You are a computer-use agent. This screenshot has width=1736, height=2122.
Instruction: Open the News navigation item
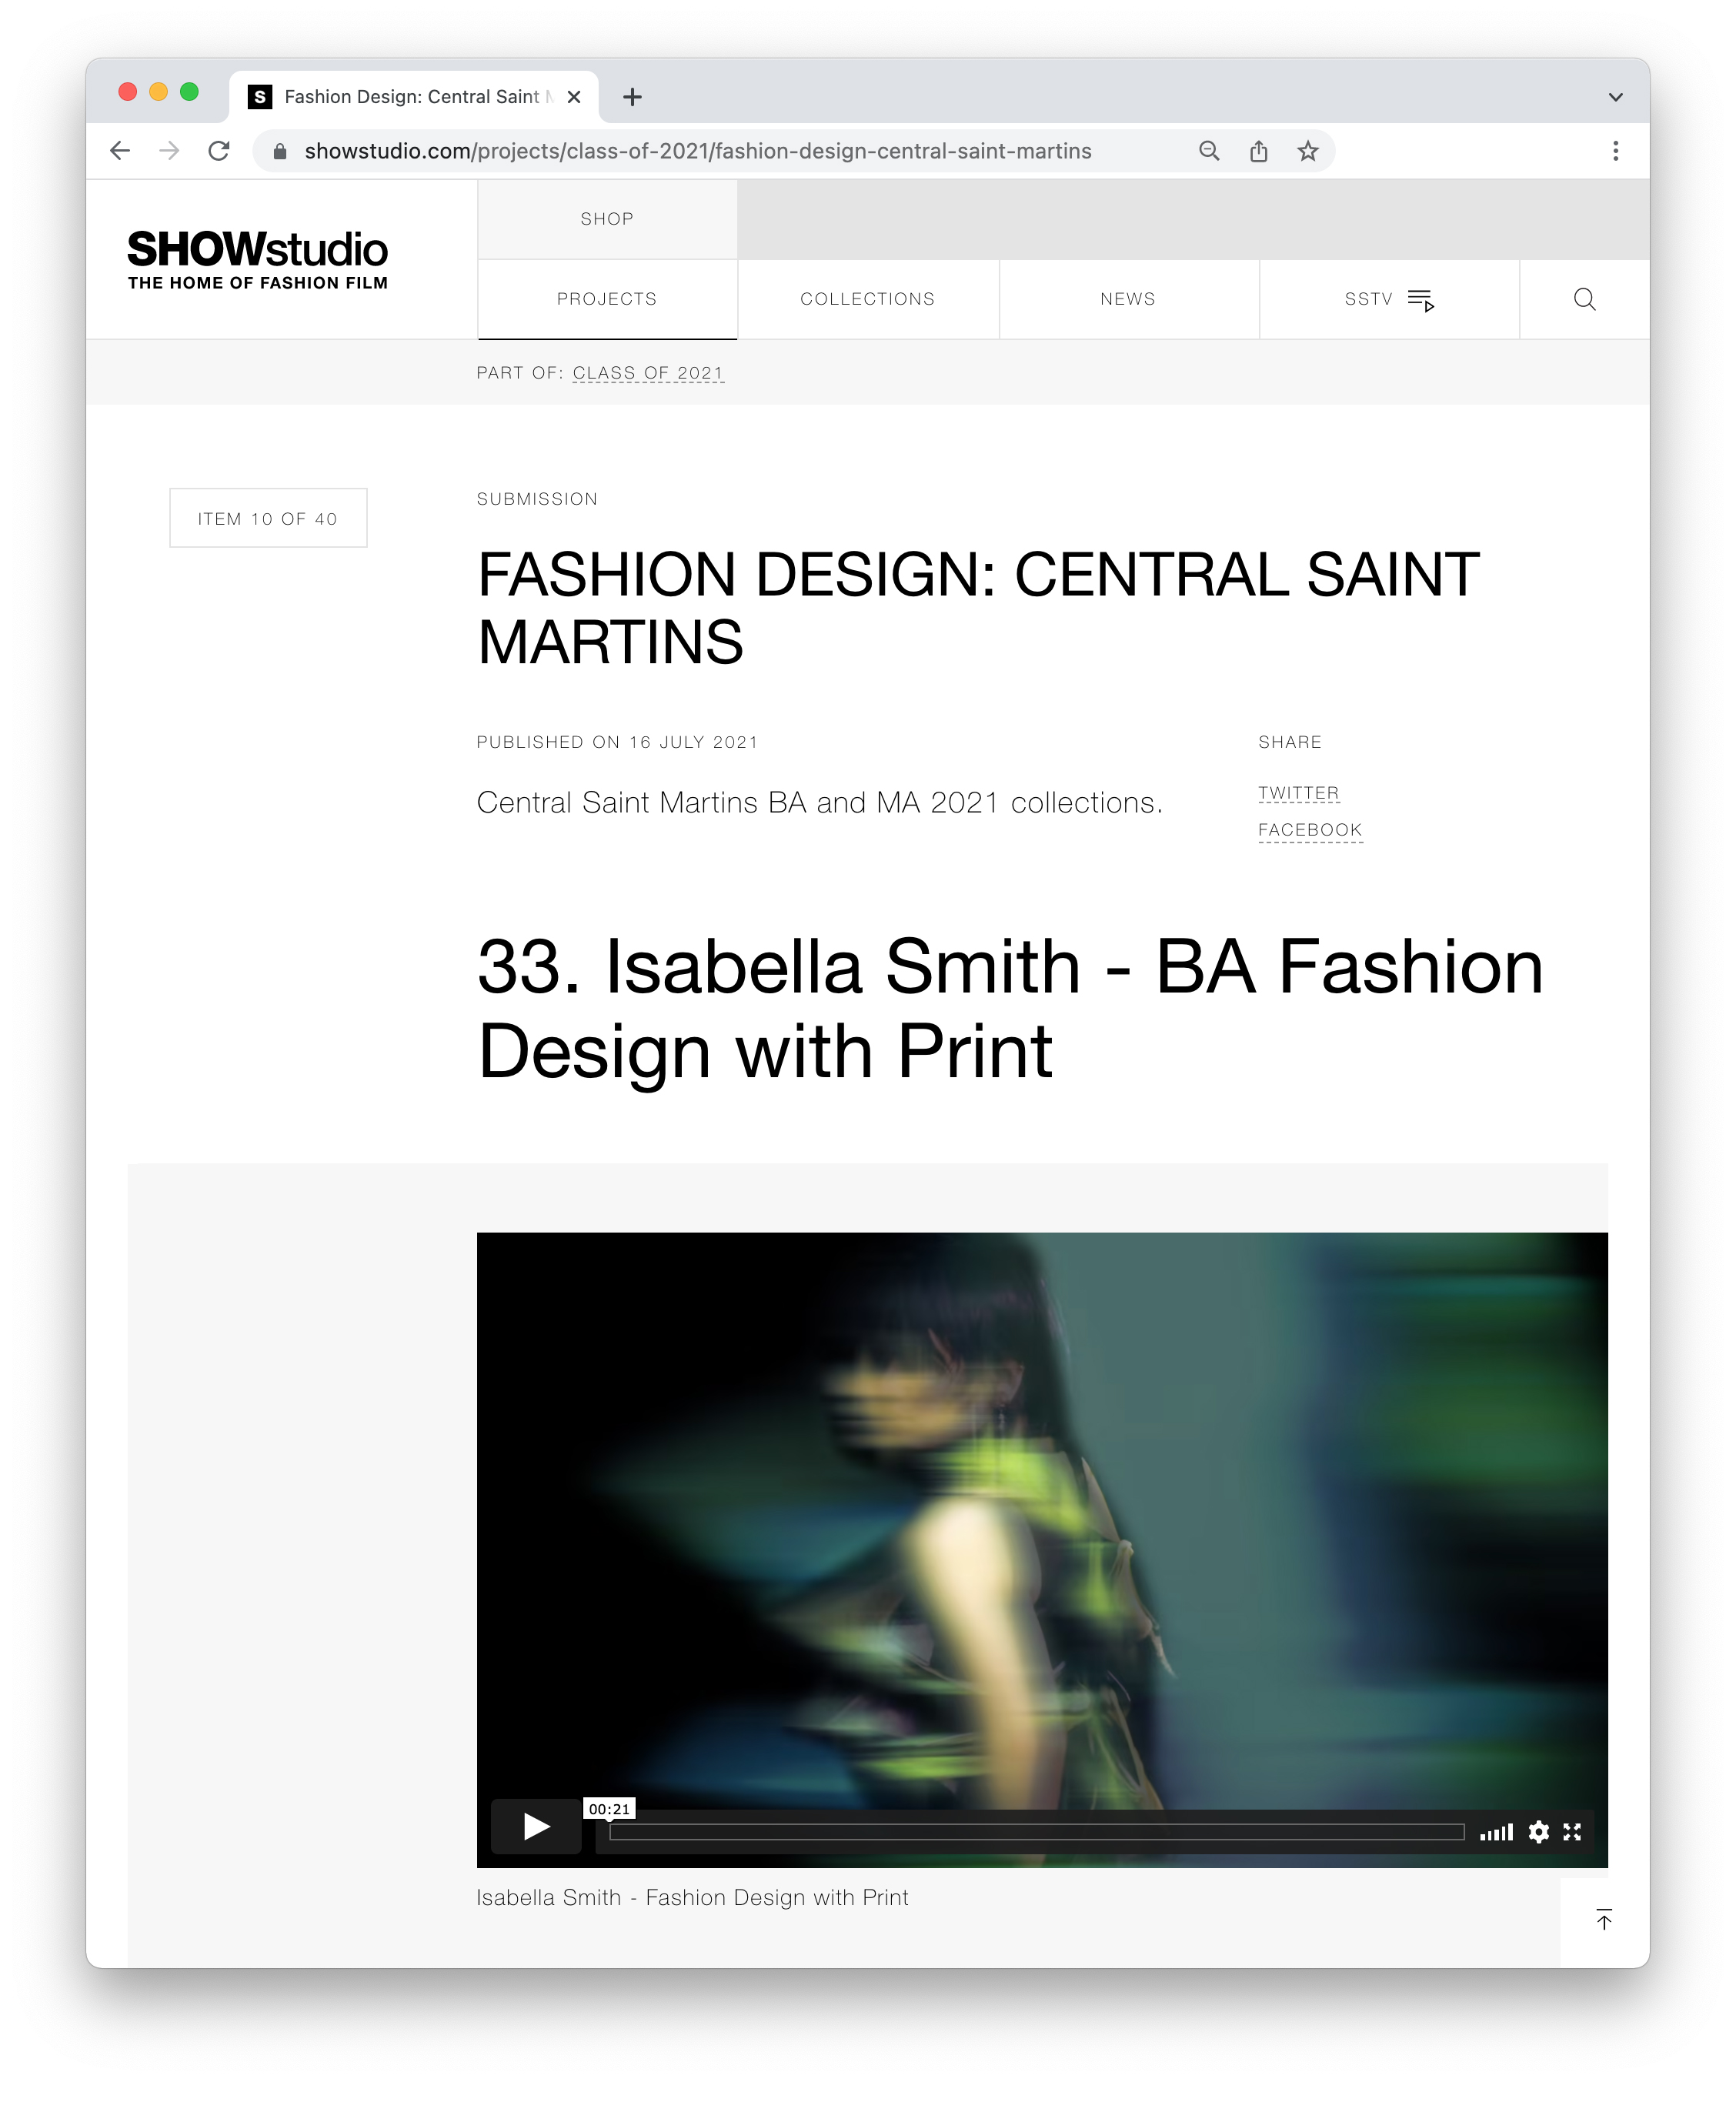tap(1128, 299)
